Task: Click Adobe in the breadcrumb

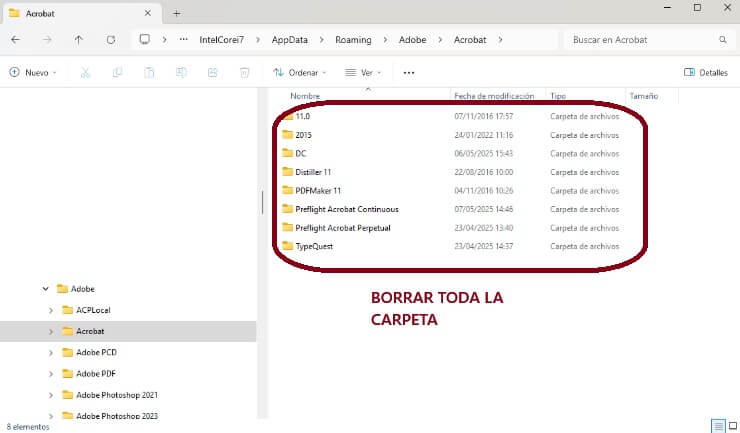Action: click(x=412, y=40)
